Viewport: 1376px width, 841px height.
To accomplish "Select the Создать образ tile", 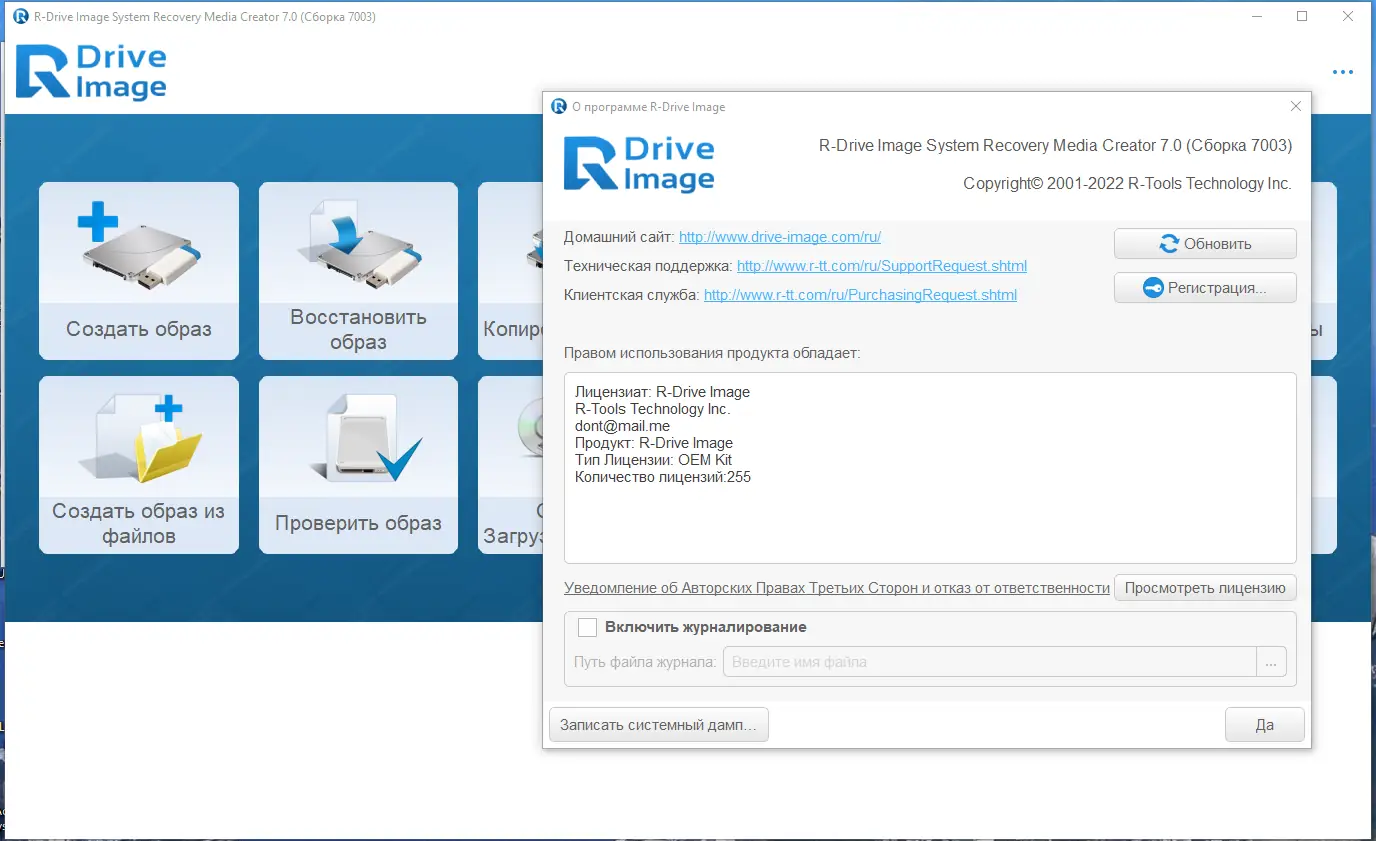I will tap(138, 270).
